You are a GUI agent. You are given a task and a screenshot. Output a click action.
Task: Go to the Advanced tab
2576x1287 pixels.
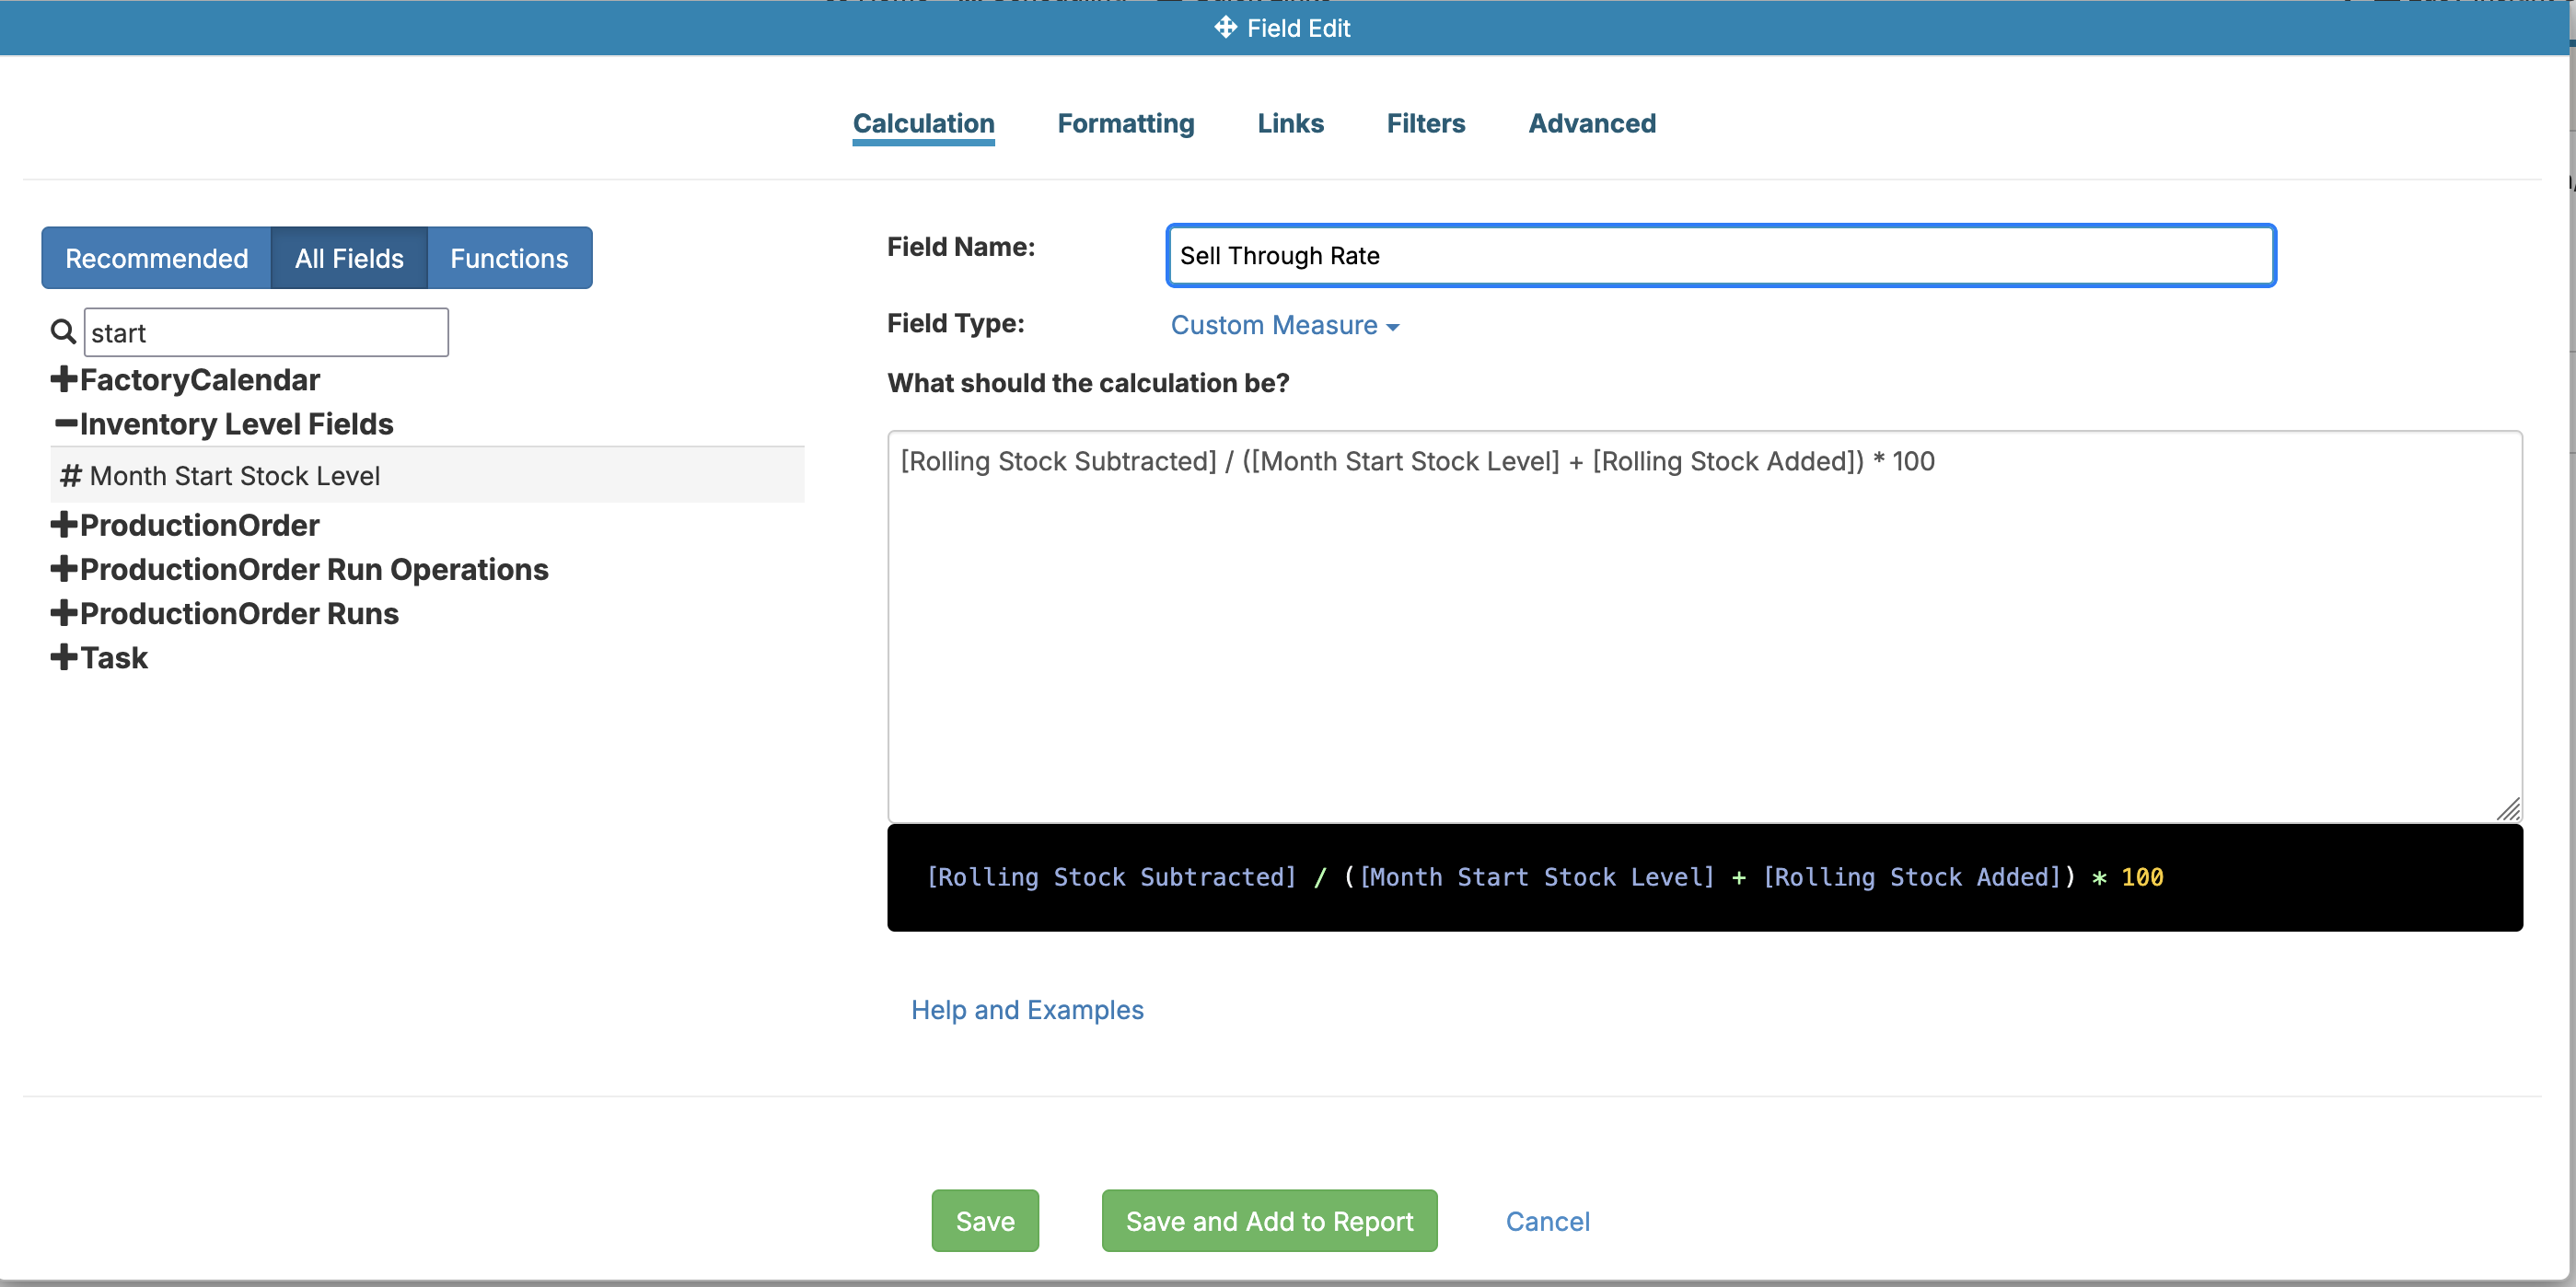pyautogui.click(x=1591, y=123)
